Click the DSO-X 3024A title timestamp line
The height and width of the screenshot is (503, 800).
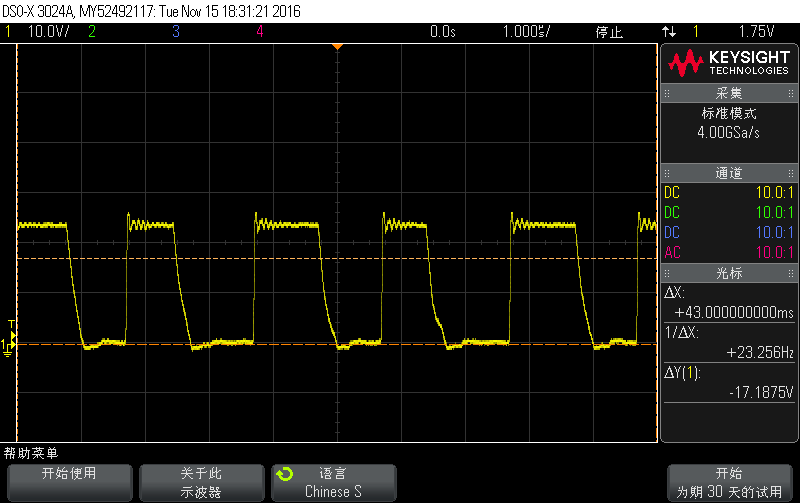tap(152, 11)
